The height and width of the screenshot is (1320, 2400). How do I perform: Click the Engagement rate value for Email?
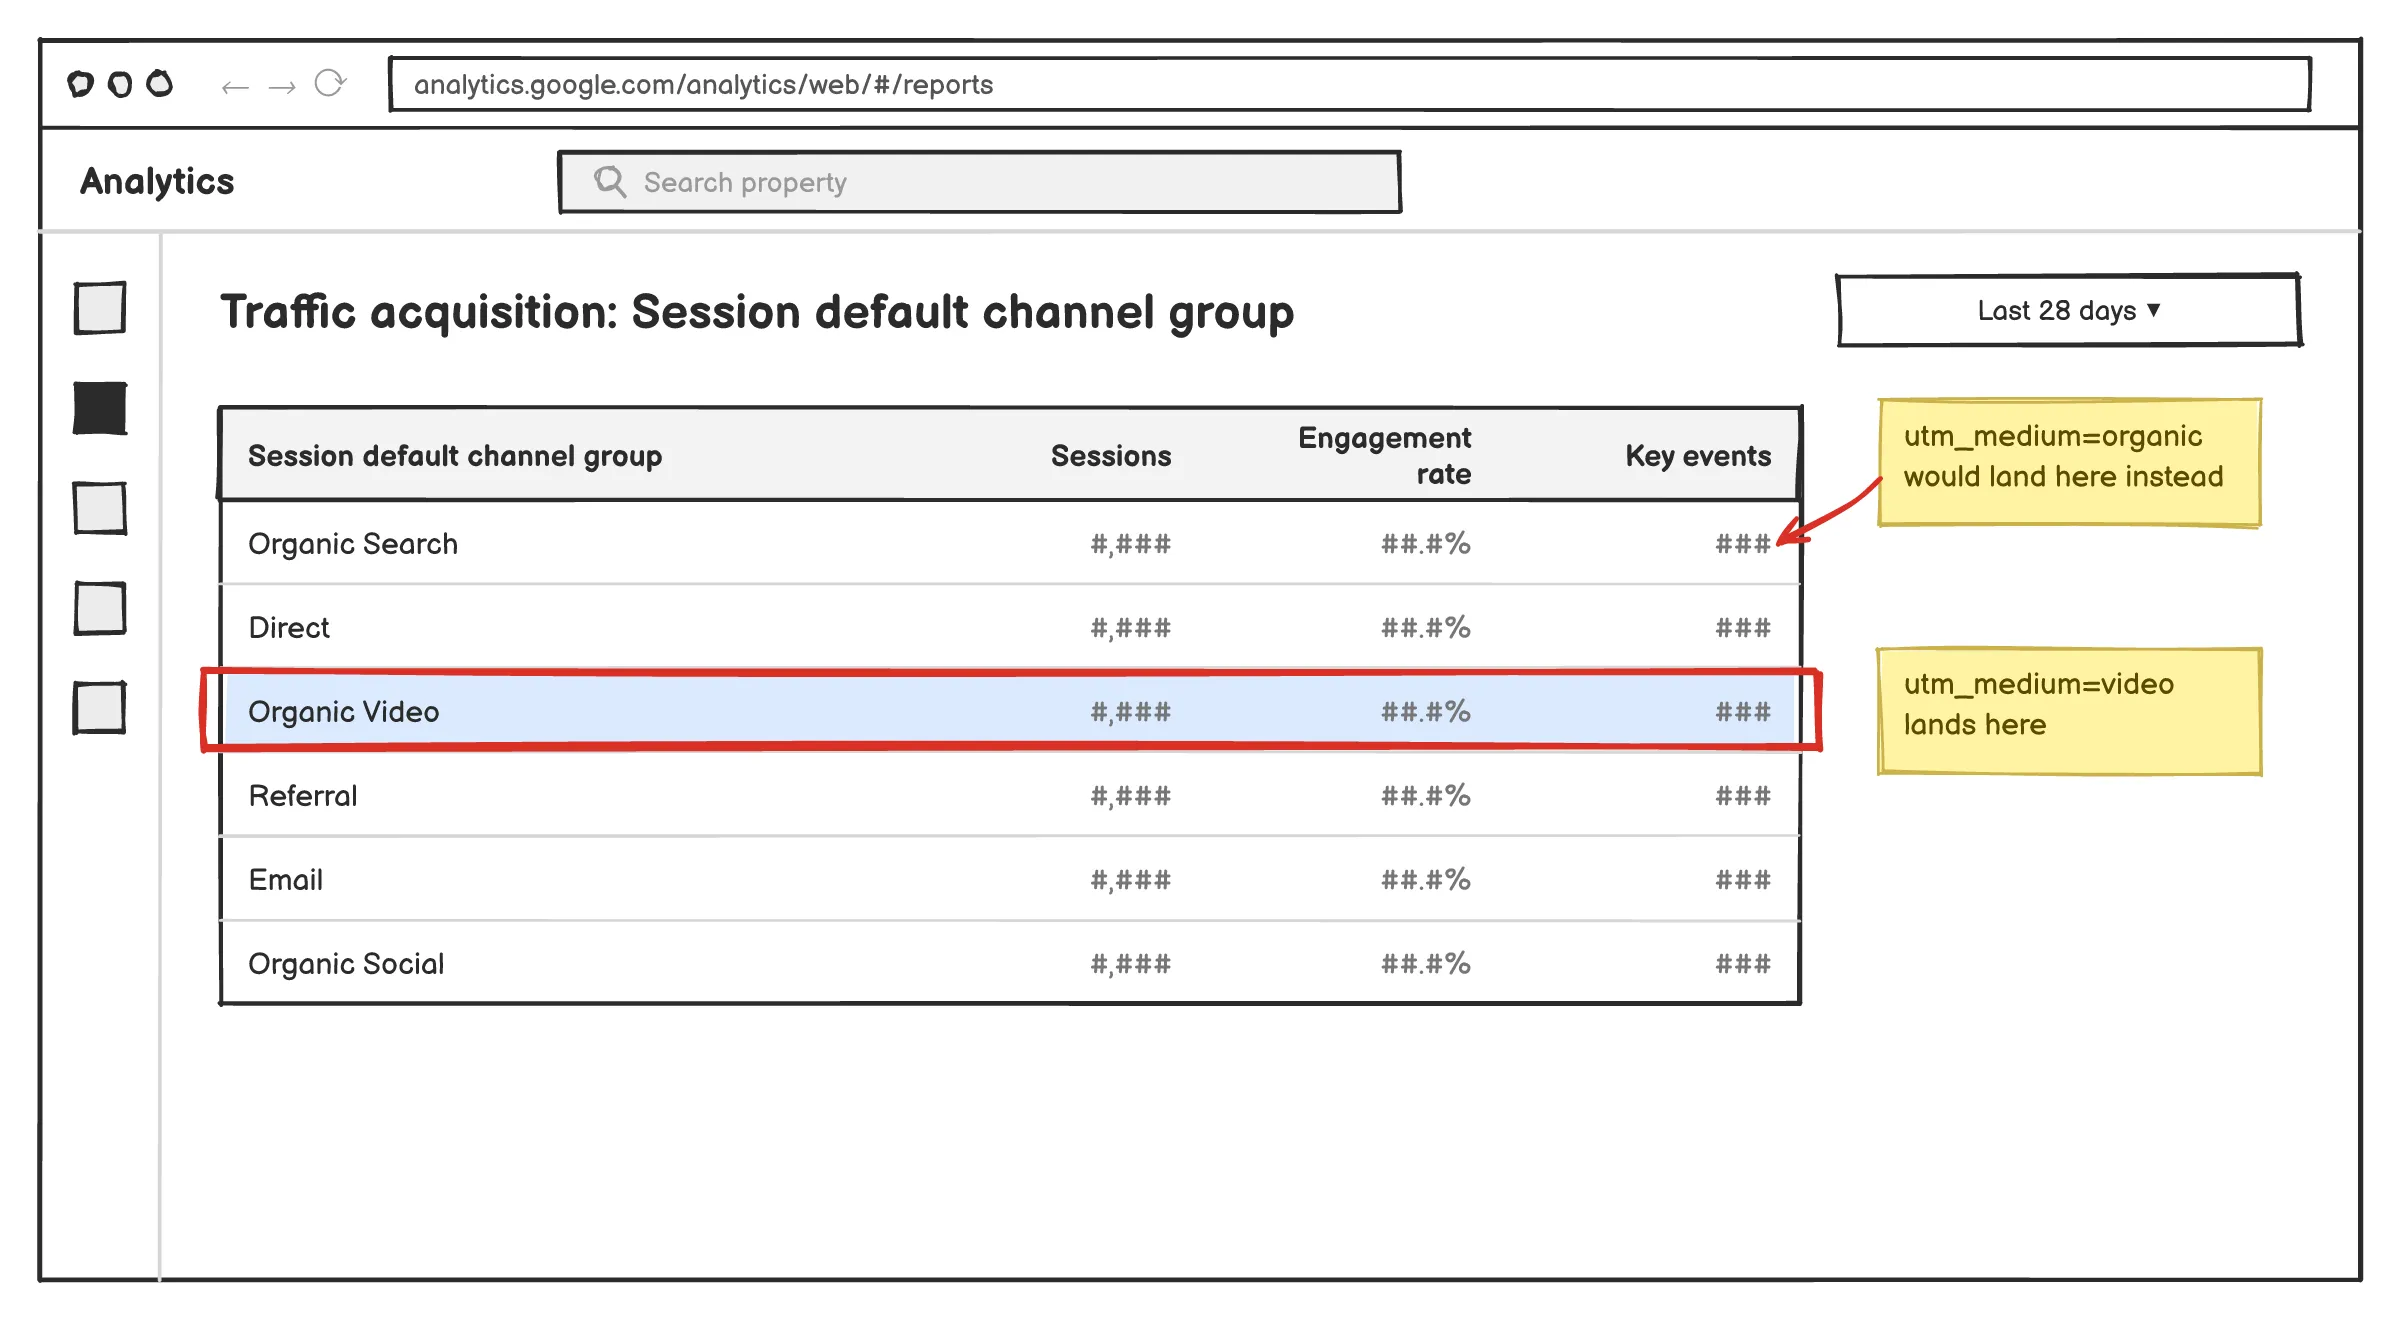click(1426, 880)
